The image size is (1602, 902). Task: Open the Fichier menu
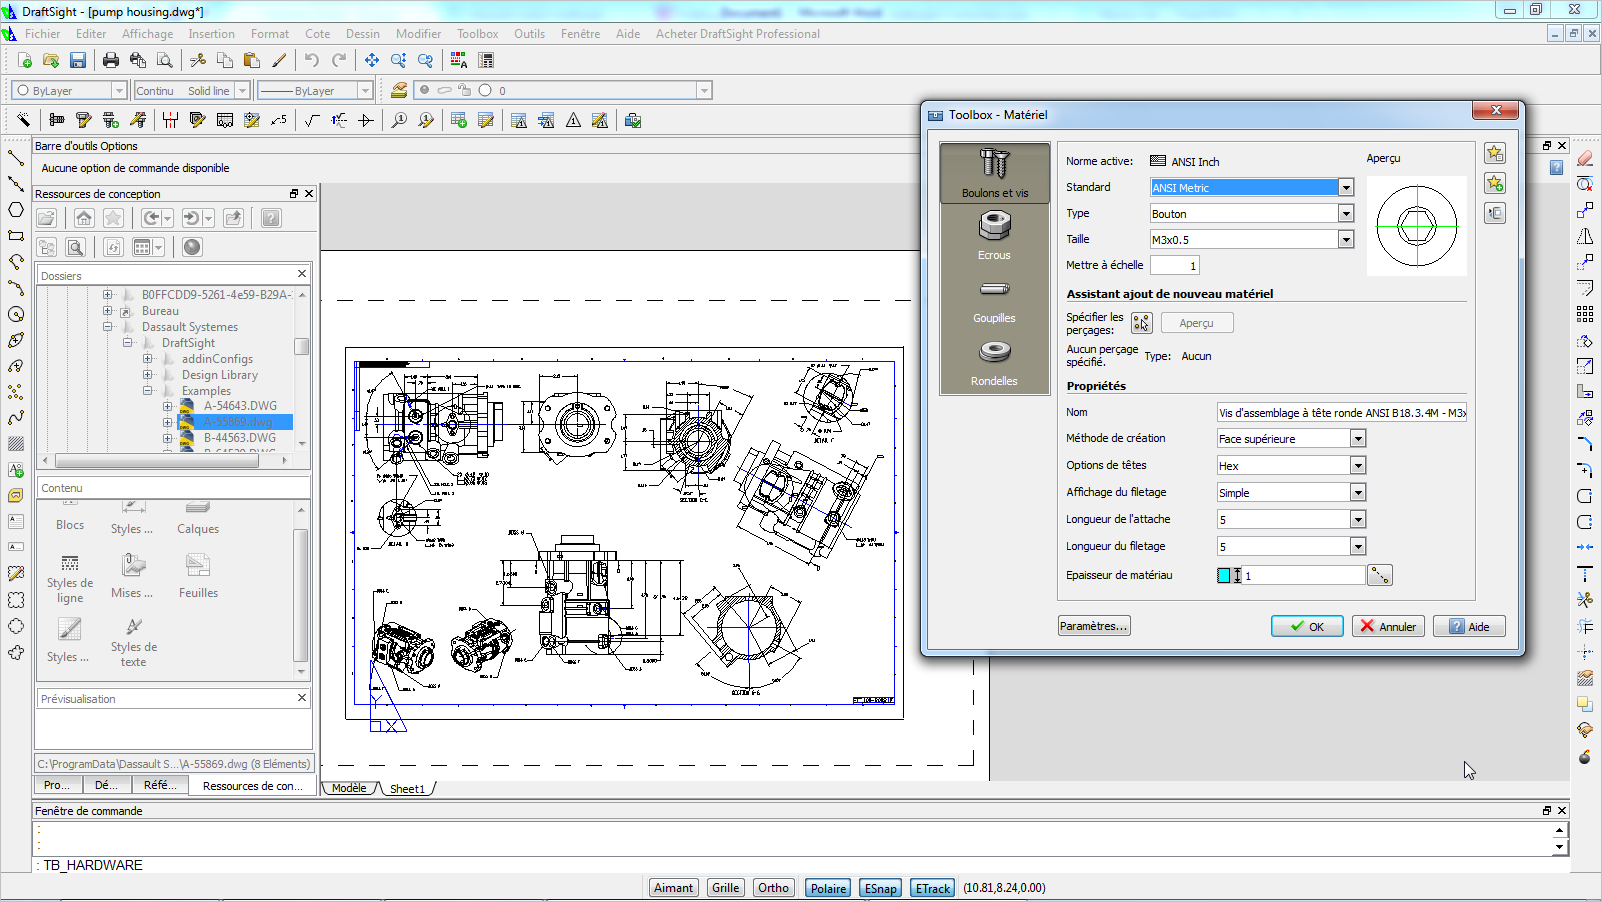pyautogui.click(x=42, y=34)
